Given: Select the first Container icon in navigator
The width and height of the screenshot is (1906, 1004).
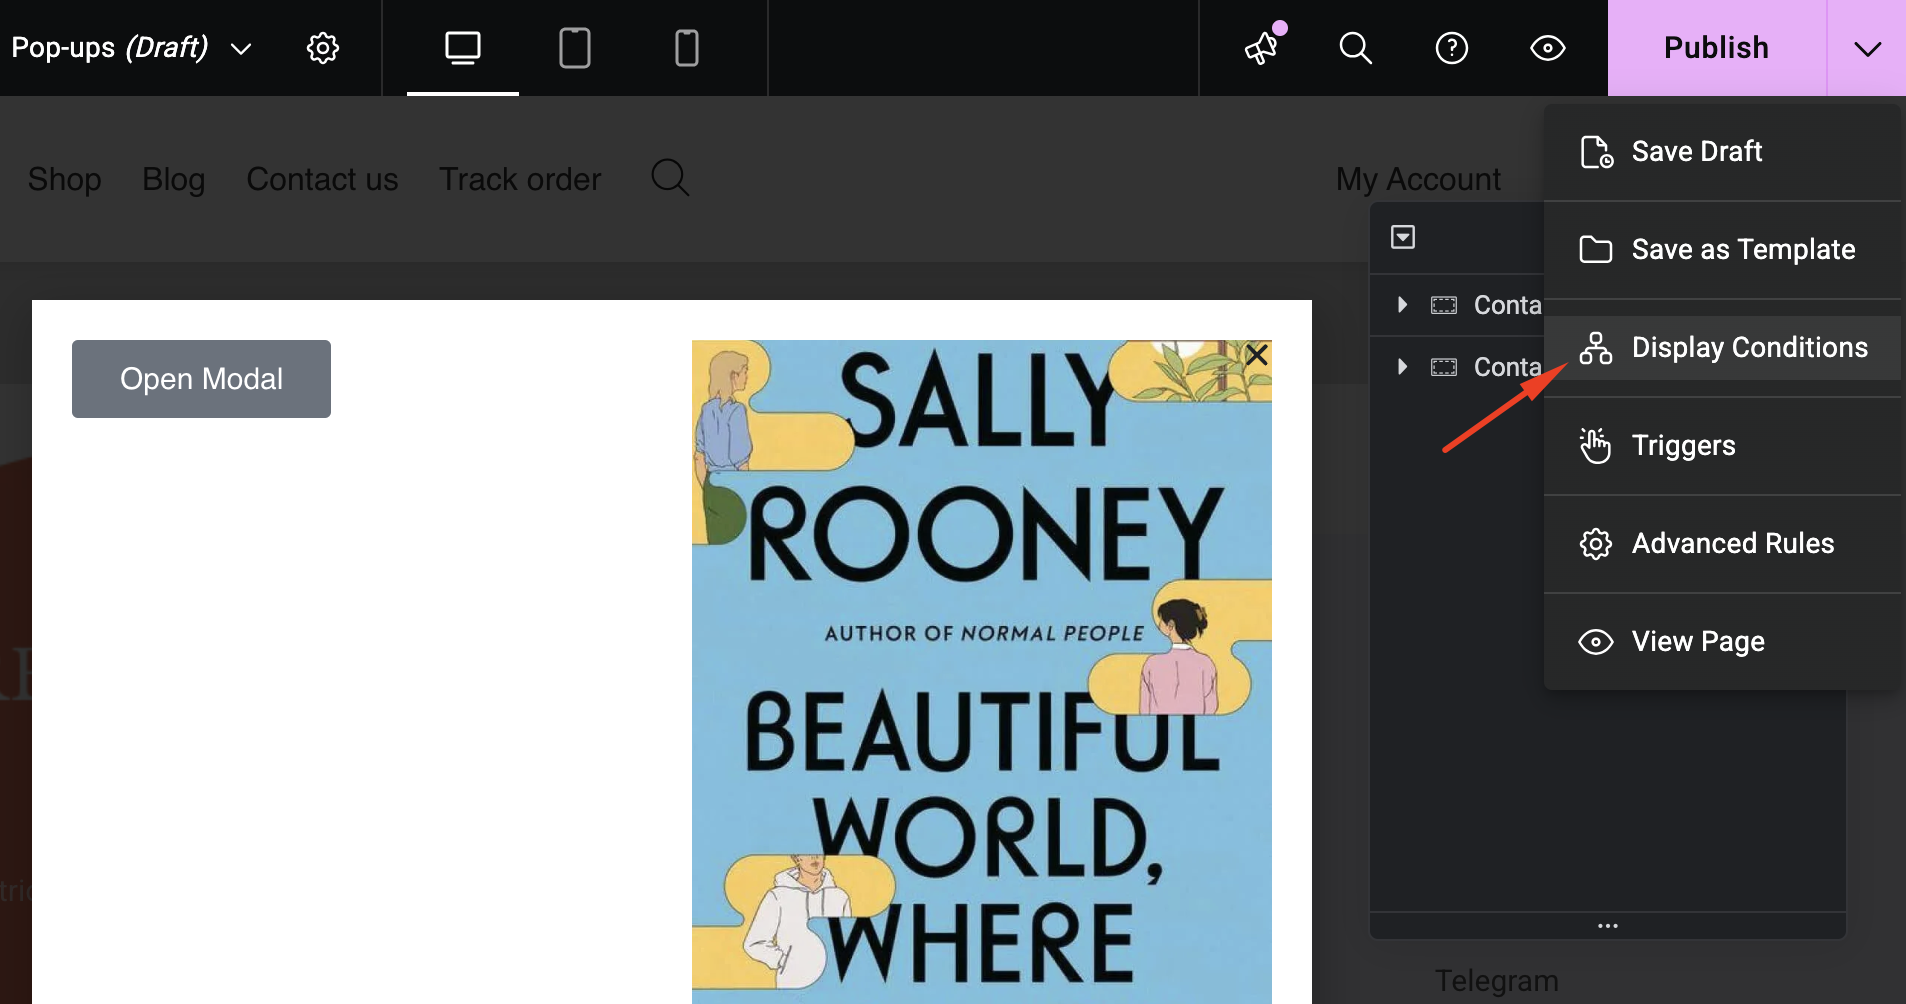Looking at the screenshot, I should pyautogui.click(x=1444, y=305).
